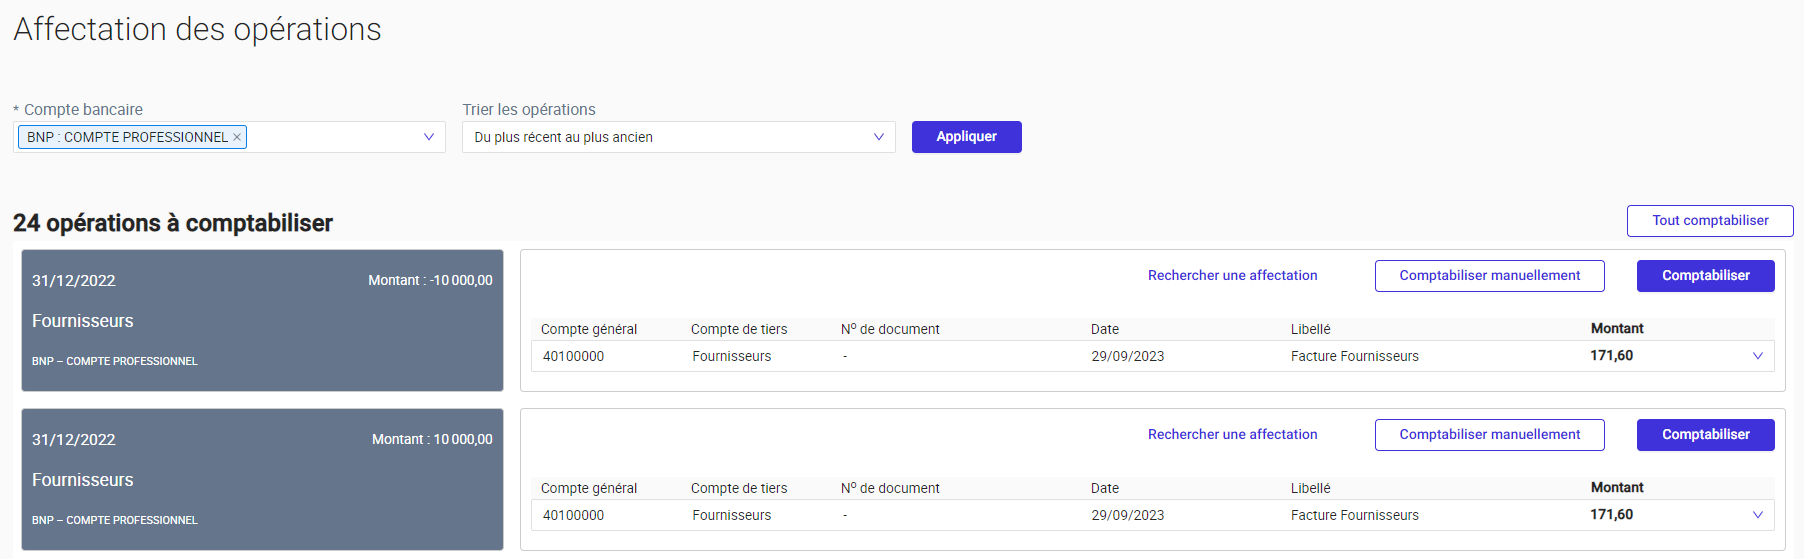Expand the first 171,60 row chevron
Viewport: 1804px width, 559px height.
[1758, 356]
